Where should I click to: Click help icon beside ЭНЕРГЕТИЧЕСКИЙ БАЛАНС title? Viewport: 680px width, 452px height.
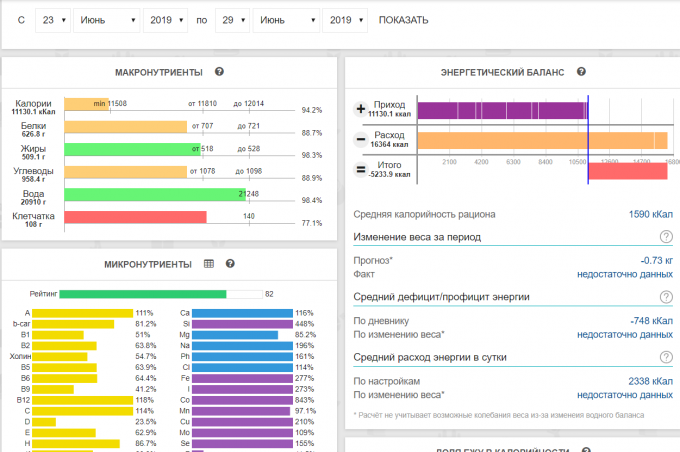pyautogui.click(x=581, y=72)
